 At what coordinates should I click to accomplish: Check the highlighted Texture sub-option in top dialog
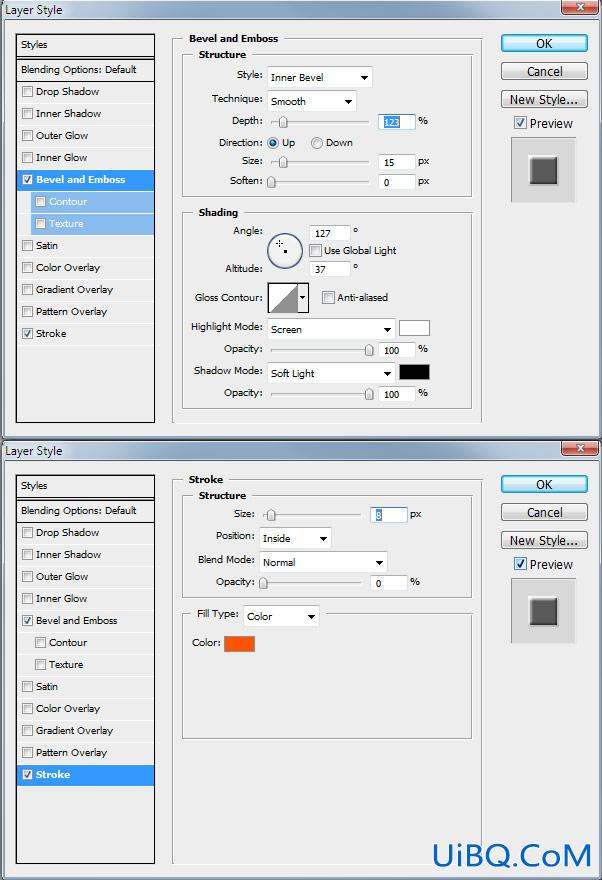coord(40,223)
